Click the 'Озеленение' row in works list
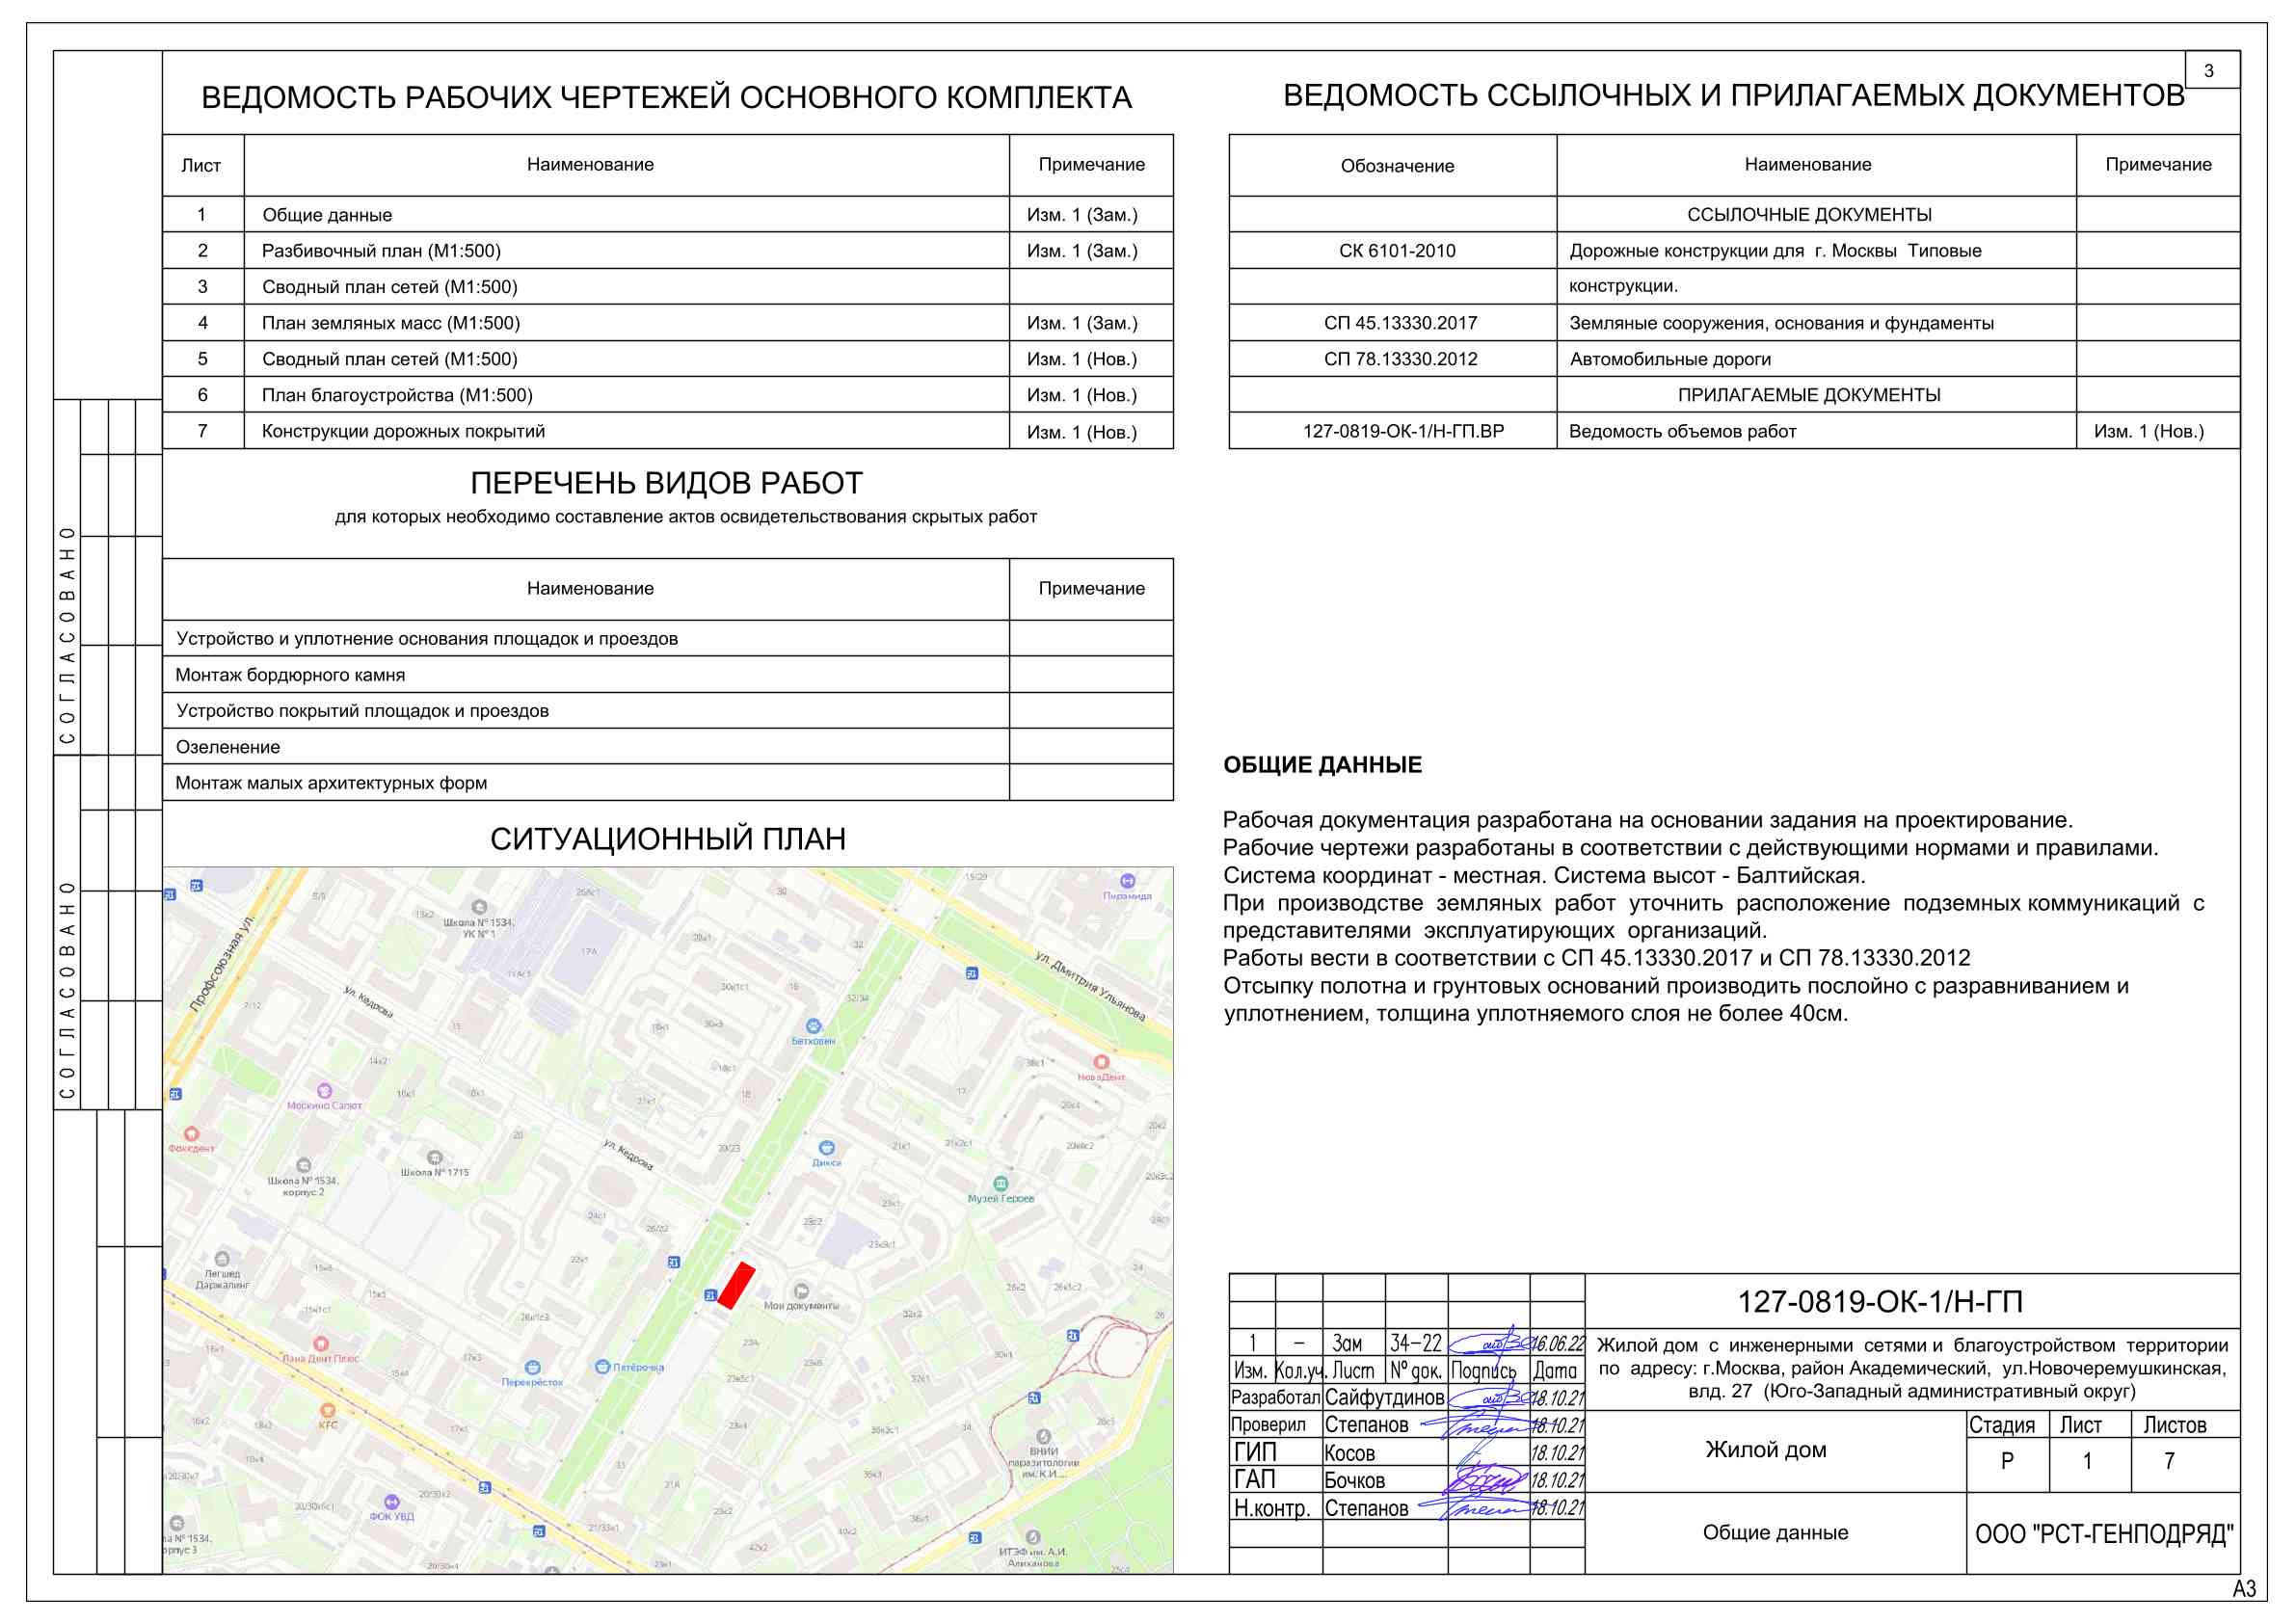This screenshot has width=2296, height=1623. 228,747
